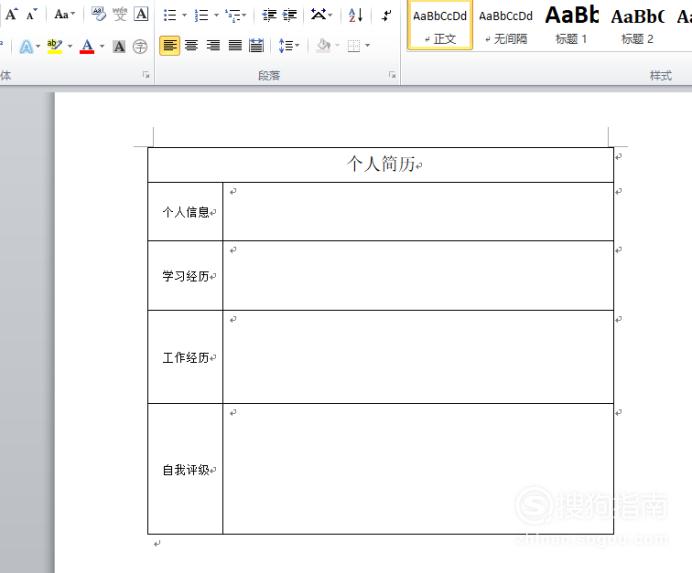Click the Line Spacing icon
Screen dimensions: 692x573
pyautogui.click(x=286, y=45)
